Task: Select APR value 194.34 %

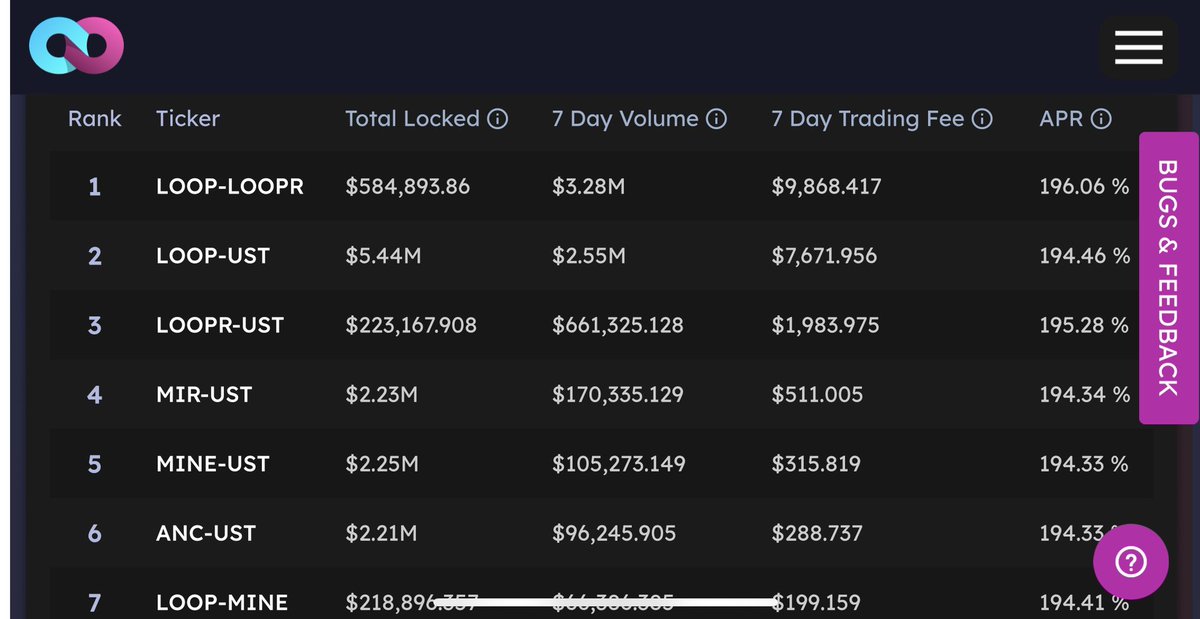Action: [x=1085, y=394]
